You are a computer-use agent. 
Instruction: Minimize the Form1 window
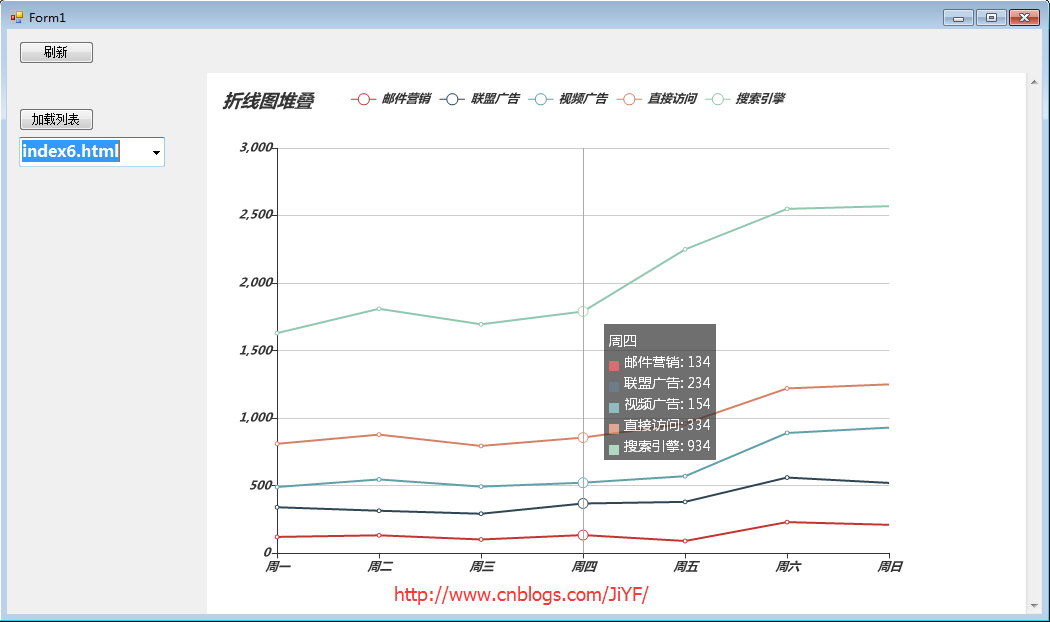pyautogui.click(x=958, y=18)
